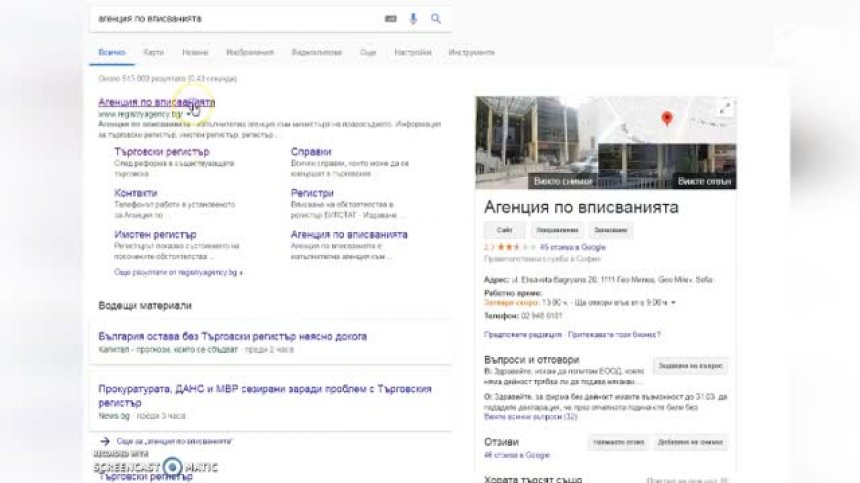Open the 'Имотен регистър' sitelink
Image resolution: width=860 pixels, height=483 pixels.
(155, 235)
